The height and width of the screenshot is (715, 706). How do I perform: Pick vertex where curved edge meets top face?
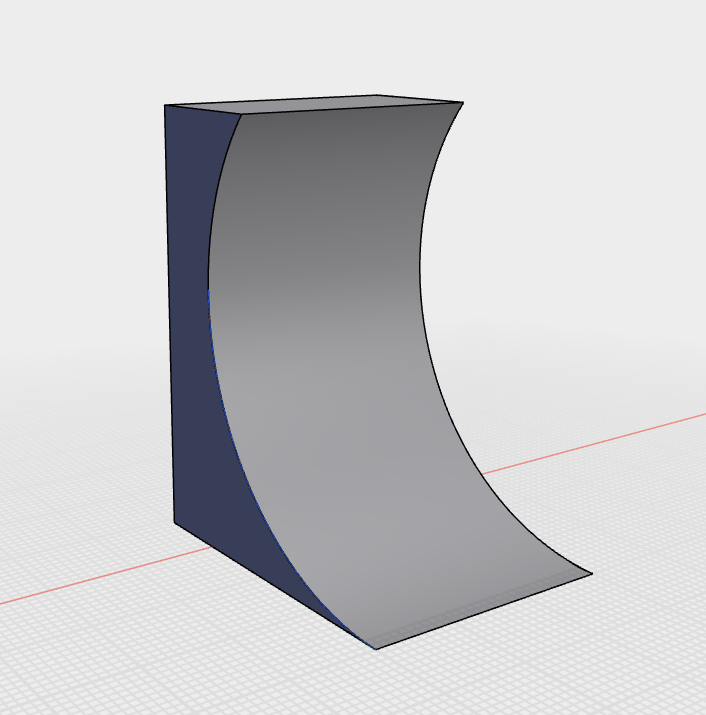pyautogui.click(x=241, y=114)
